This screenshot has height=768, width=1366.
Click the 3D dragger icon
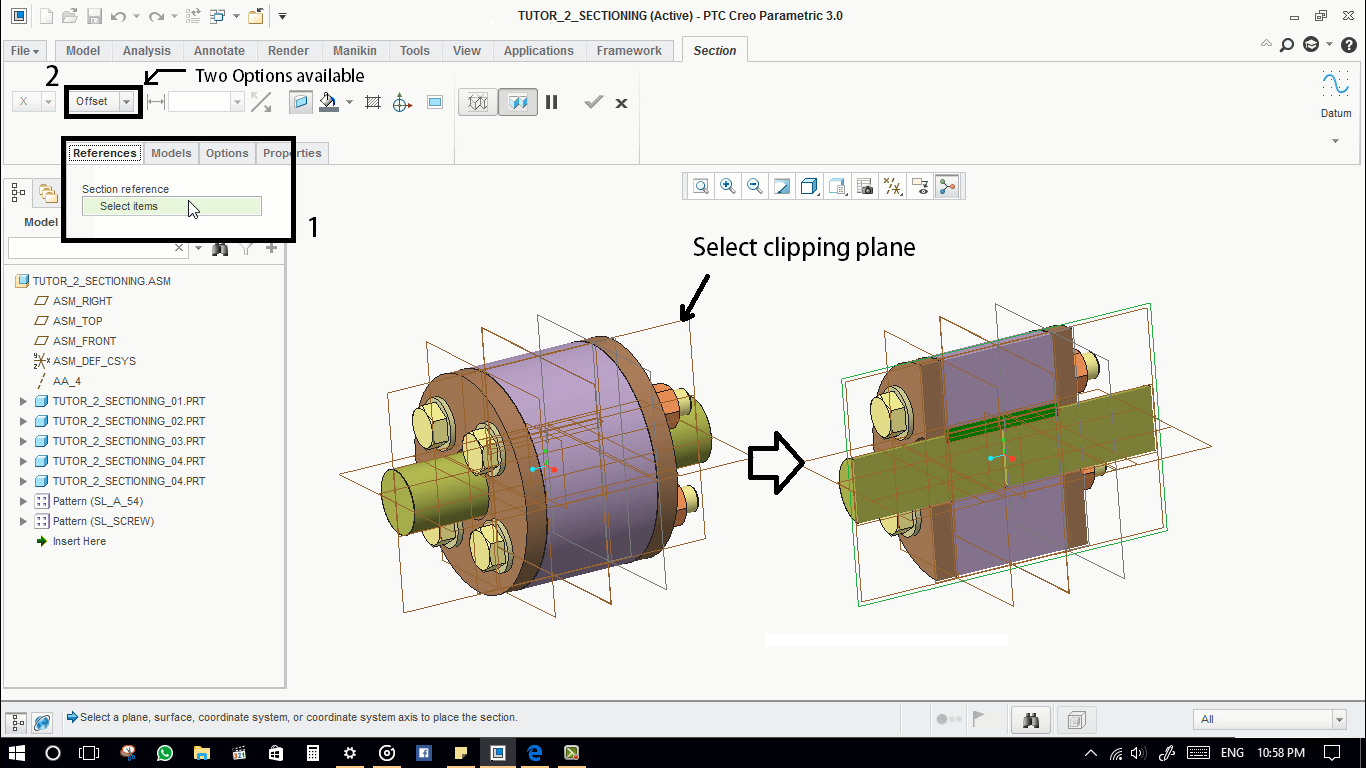[x=402, y=102]
